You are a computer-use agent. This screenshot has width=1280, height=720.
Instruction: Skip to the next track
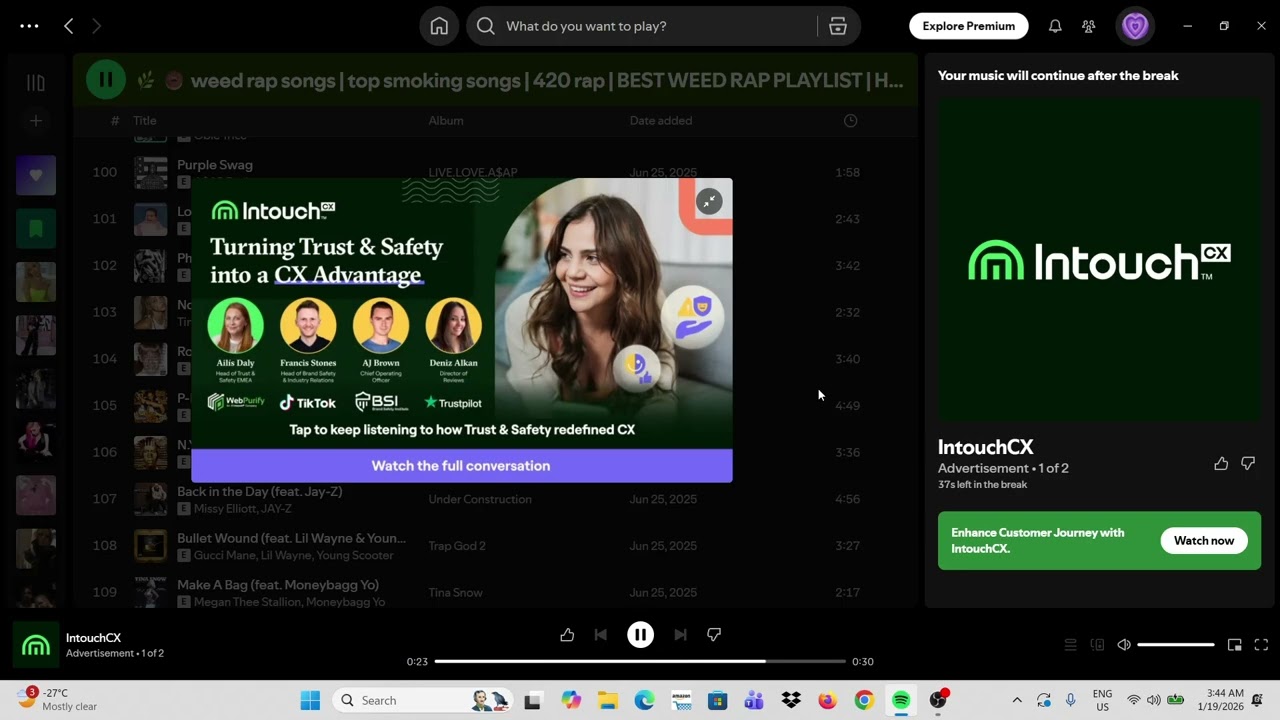coord(680,635)
